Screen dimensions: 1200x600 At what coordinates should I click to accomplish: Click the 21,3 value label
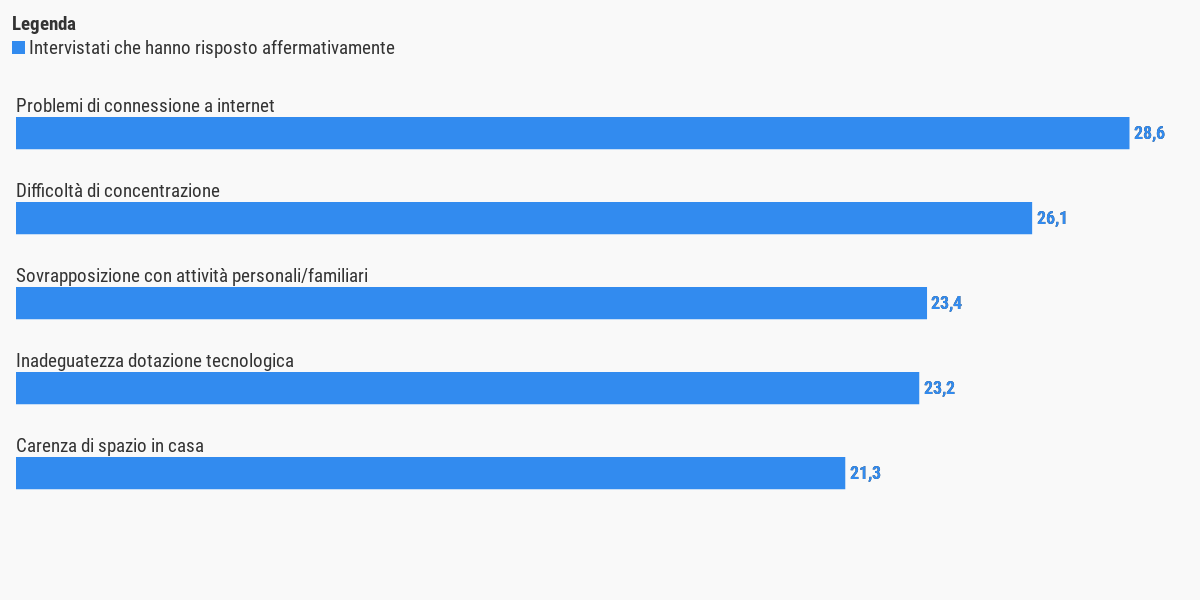[x=865, y=473]
